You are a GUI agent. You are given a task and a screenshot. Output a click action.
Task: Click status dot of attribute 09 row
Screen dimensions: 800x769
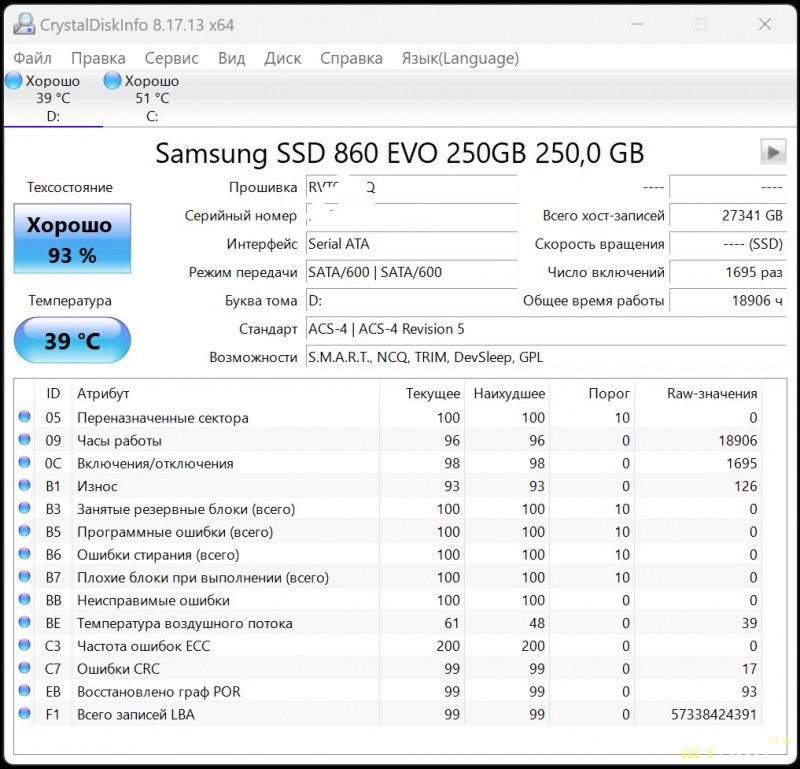(x=24, y=439)
